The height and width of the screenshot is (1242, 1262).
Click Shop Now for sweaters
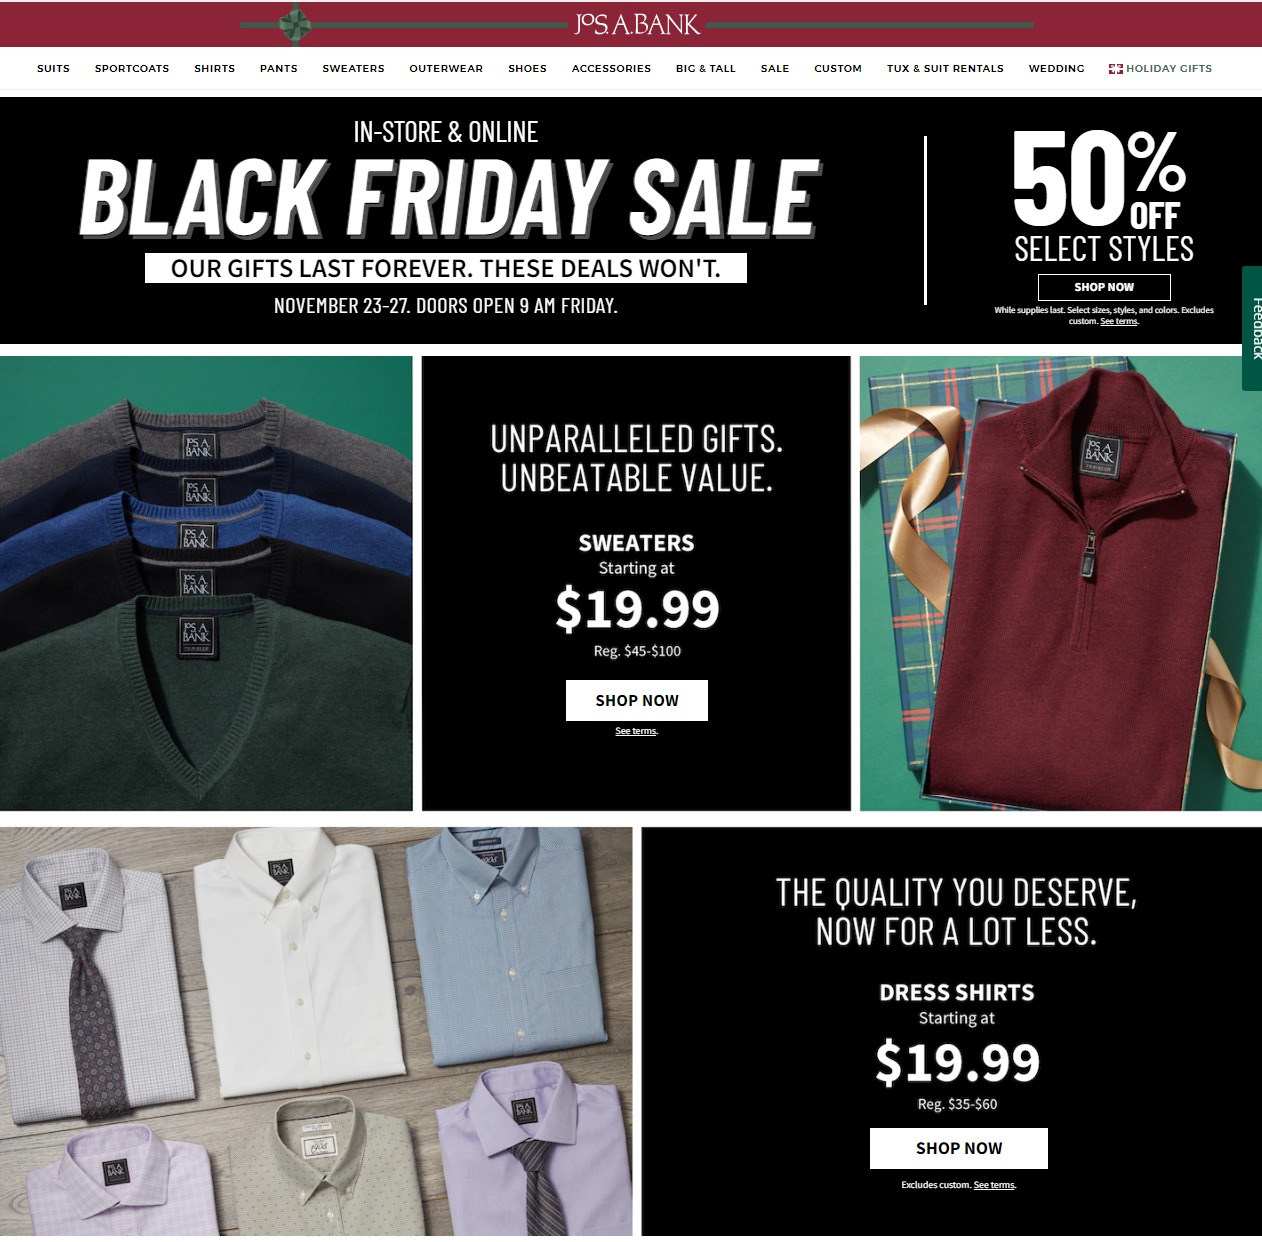pos(637,700)
